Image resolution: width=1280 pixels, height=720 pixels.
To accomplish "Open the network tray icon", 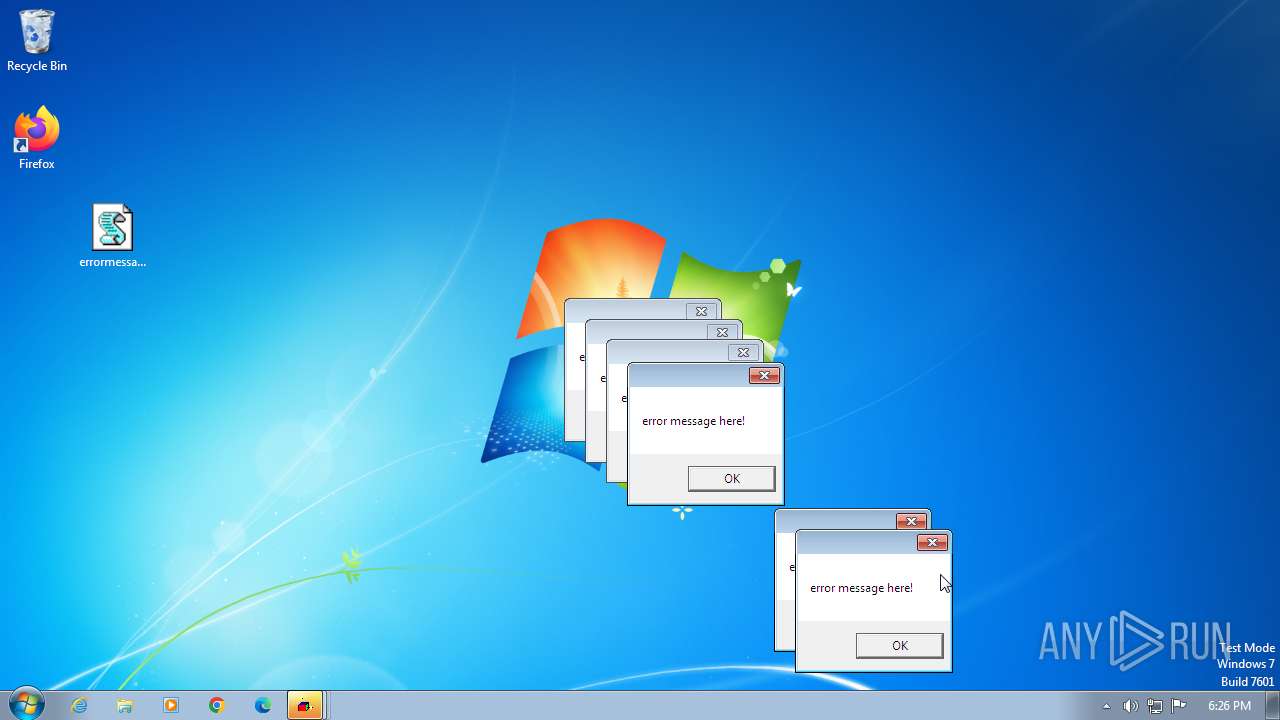I will [x=1154, y=706].
